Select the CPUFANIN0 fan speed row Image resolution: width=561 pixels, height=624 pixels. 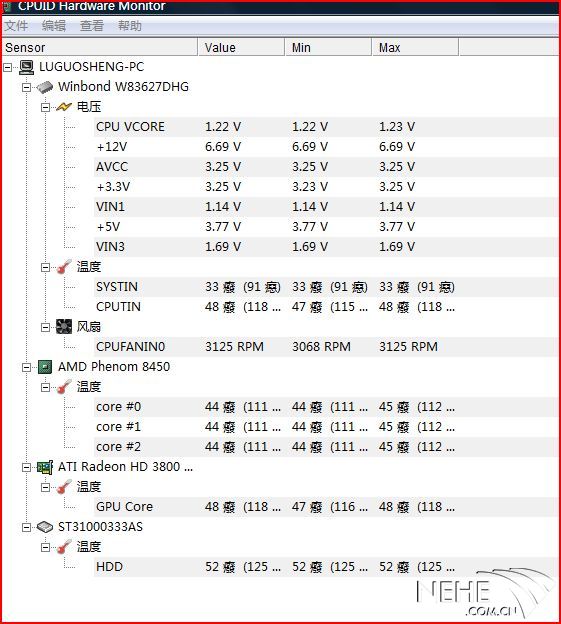tap(325, 347)
